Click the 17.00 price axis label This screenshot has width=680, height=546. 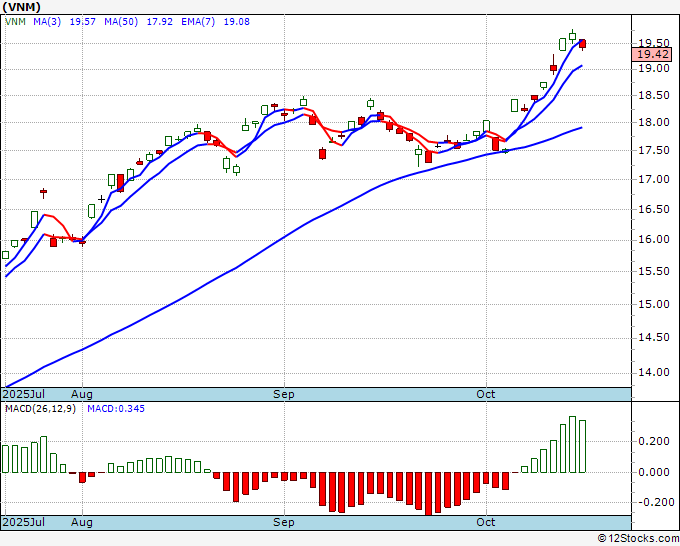(654, 179)
